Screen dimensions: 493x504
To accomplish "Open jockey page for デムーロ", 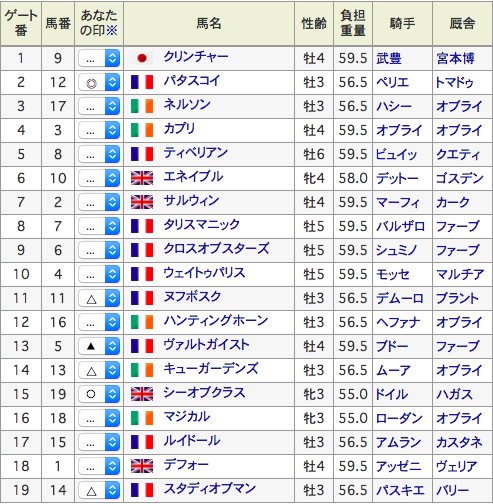I will tap(400, 299).
